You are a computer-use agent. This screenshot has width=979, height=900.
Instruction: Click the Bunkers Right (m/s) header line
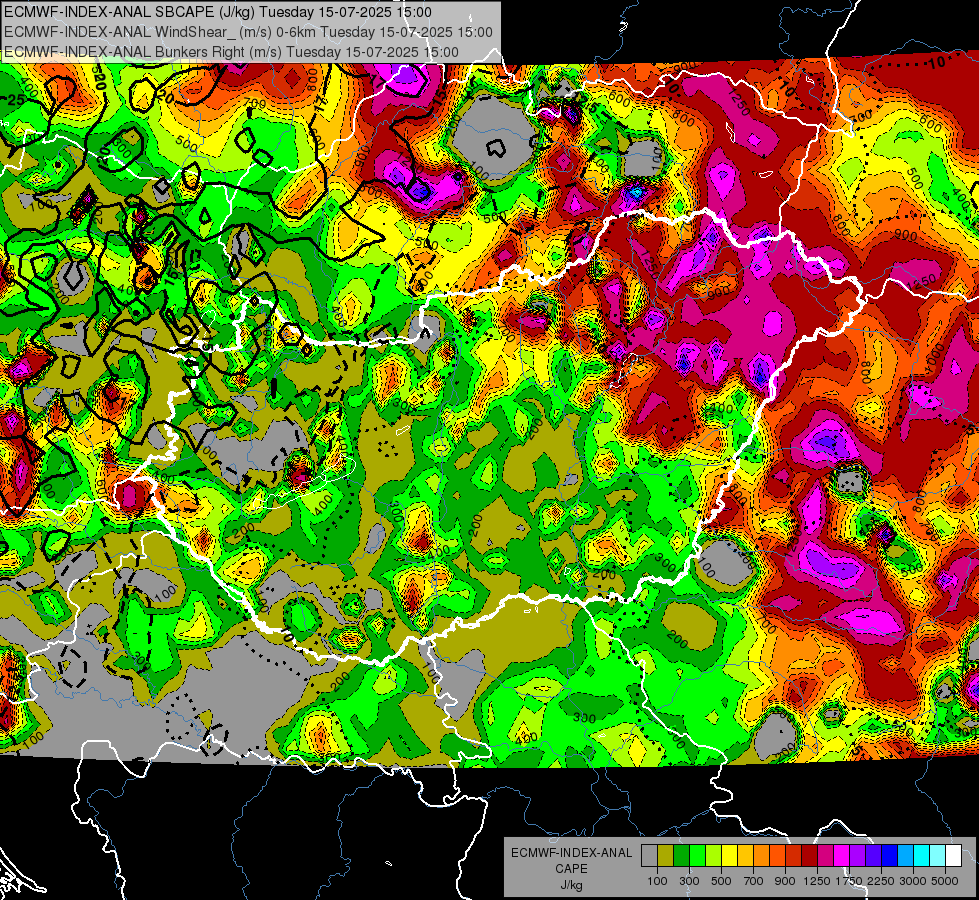coord(231,52)
